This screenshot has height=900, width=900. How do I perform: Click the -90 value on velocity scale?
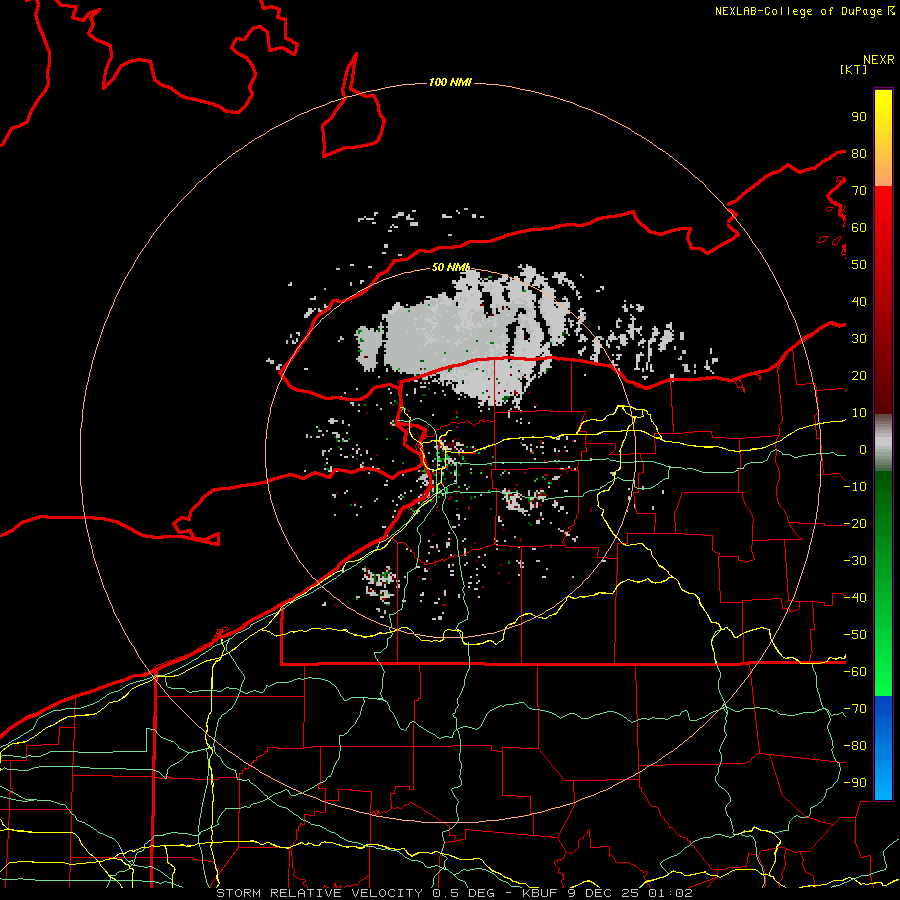tap(855, 783)
